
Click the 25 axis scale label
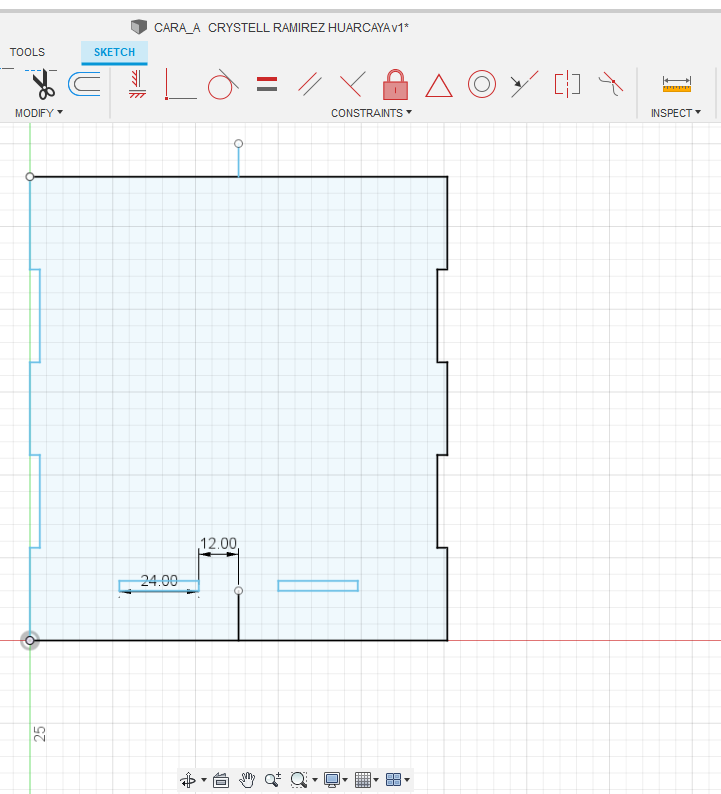tap(39, 734)
